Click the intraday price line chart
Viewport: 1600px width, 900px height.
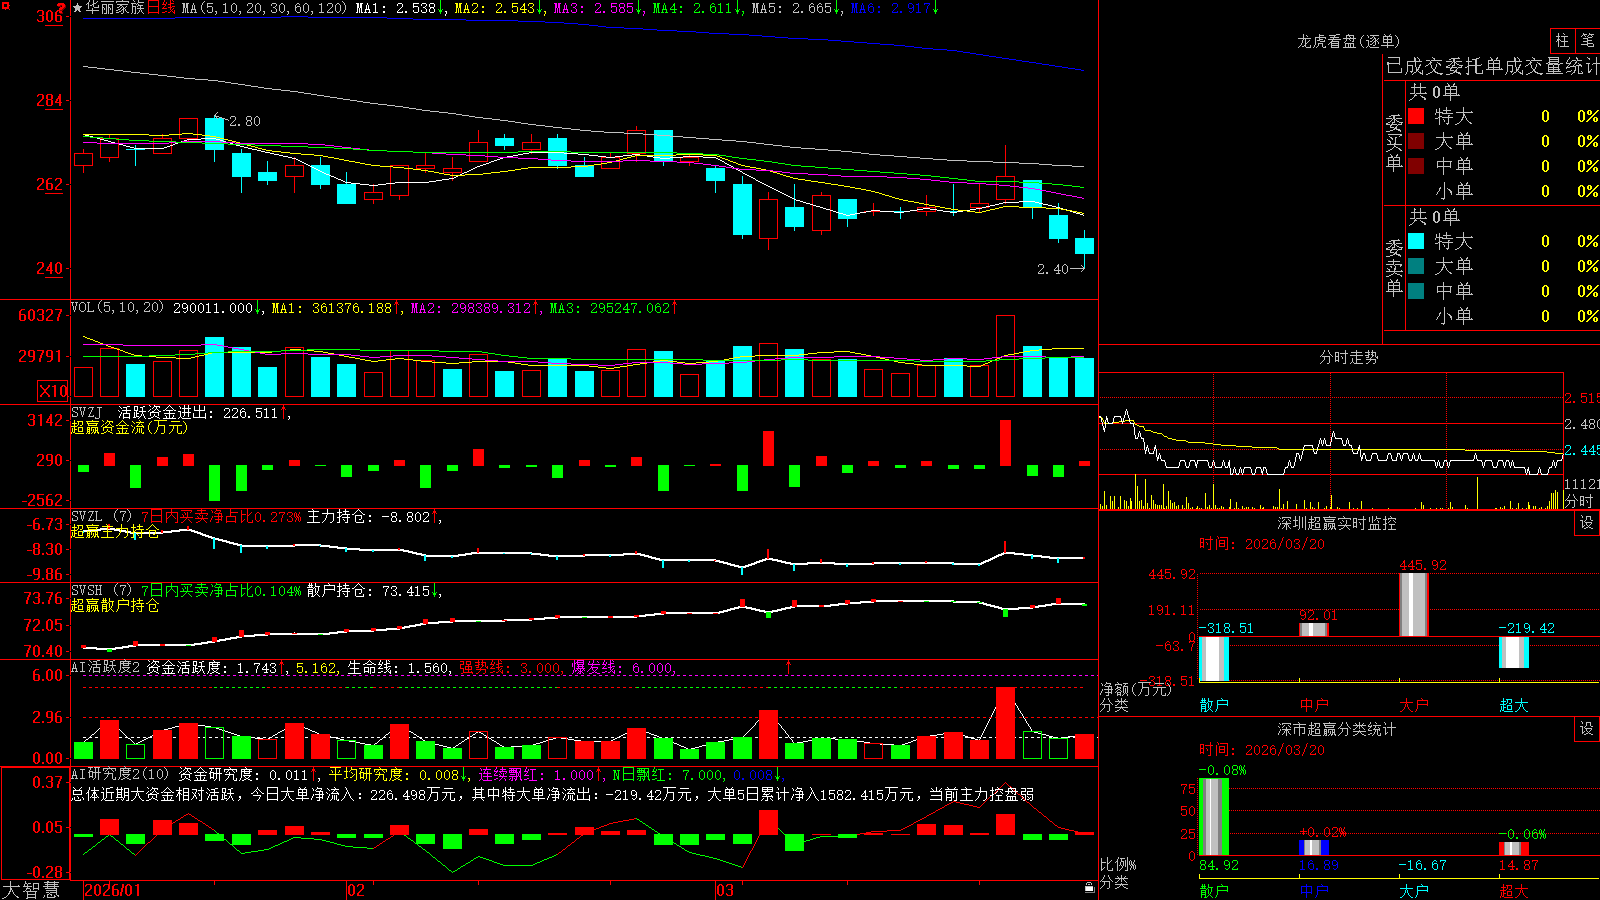(x=1331, y=441)
